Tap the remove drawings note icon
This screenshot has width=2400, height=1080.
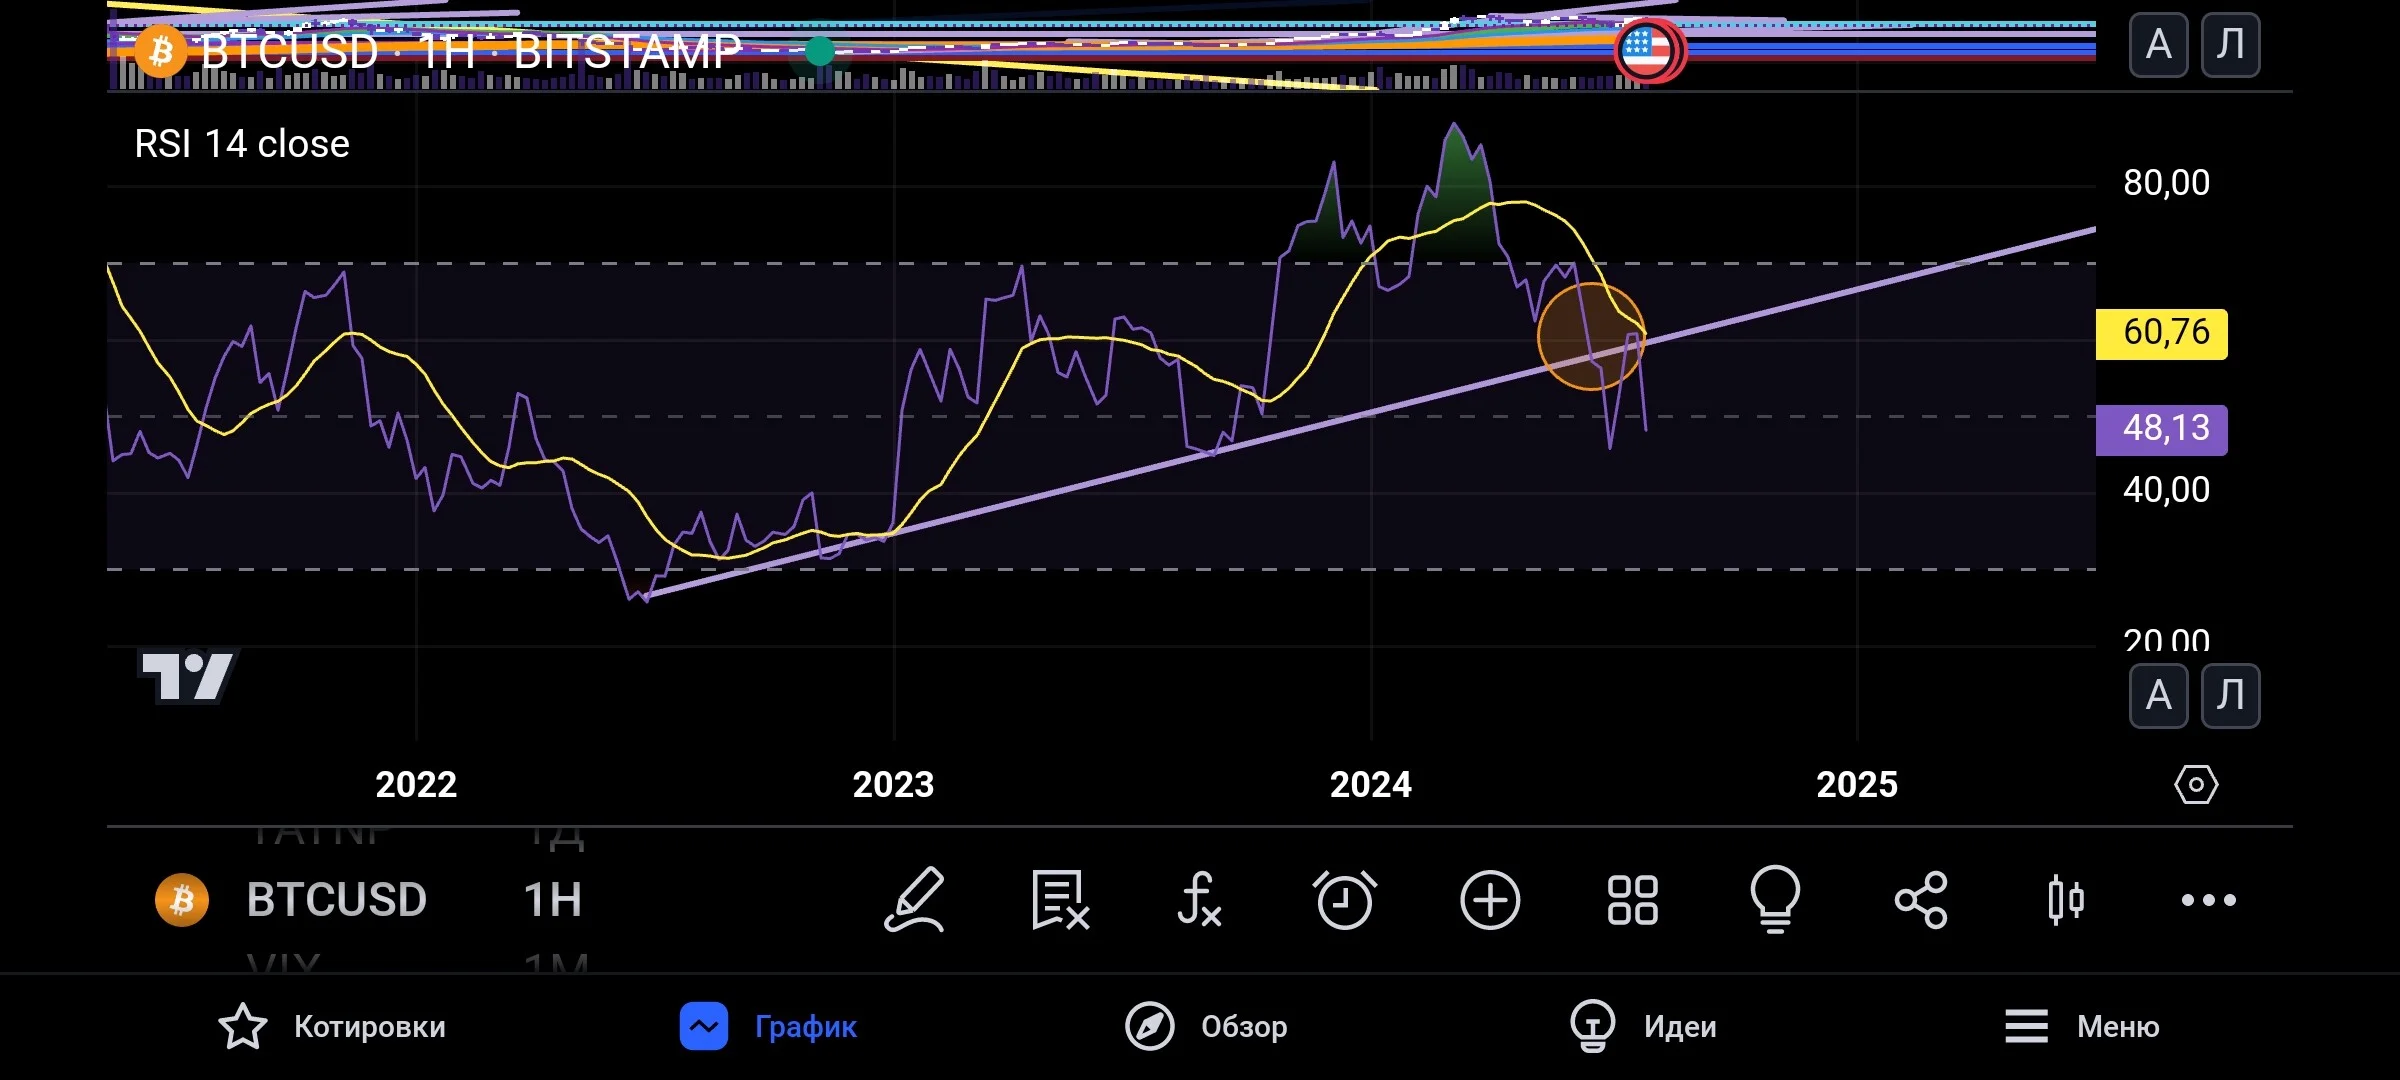click(1060, 900)
